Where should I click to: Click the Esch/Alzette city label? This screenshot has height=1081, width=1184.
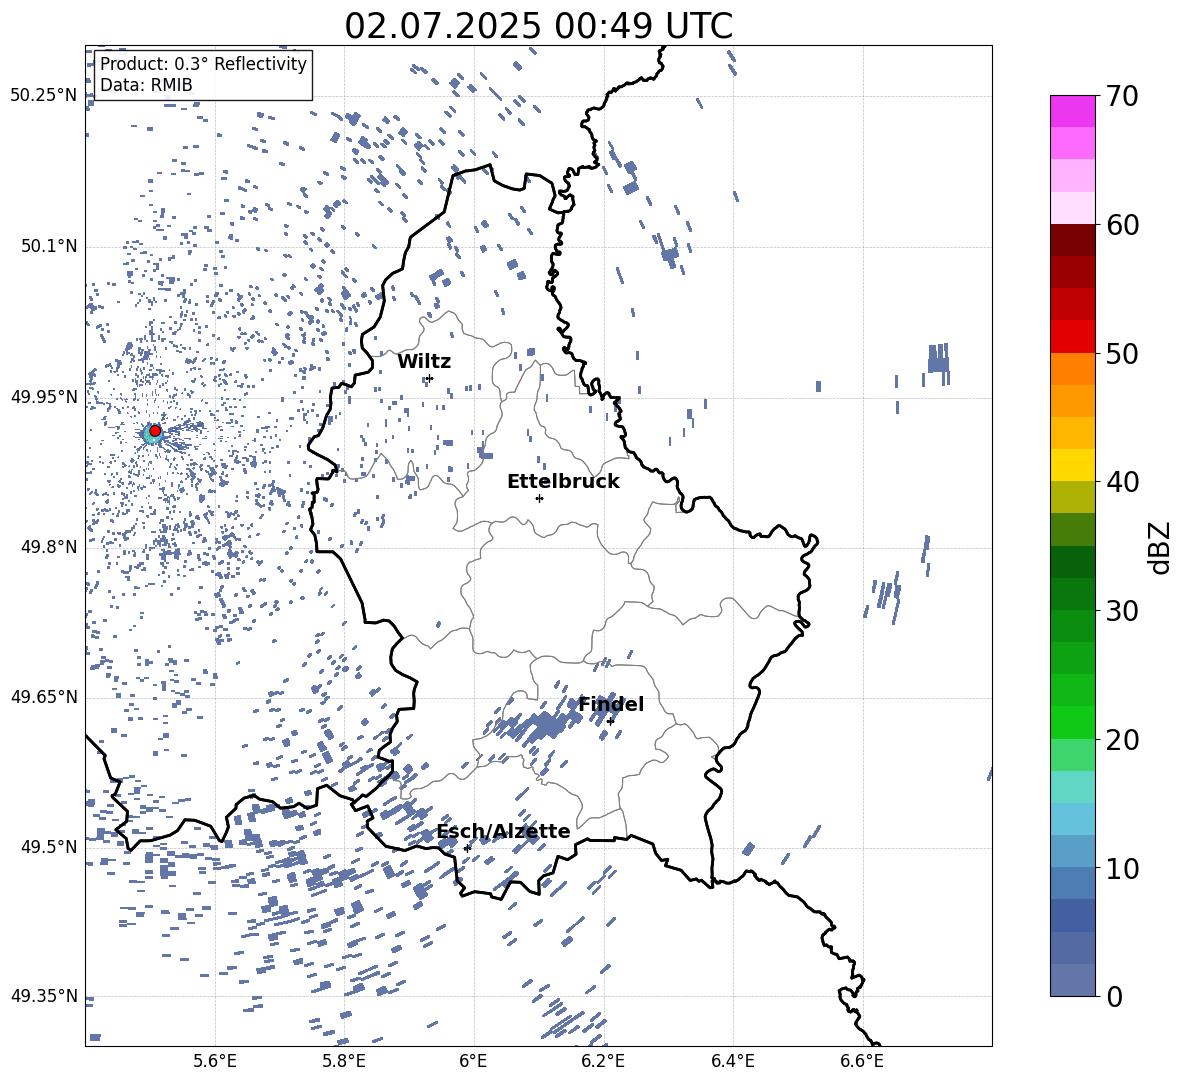tap(504, 831)
